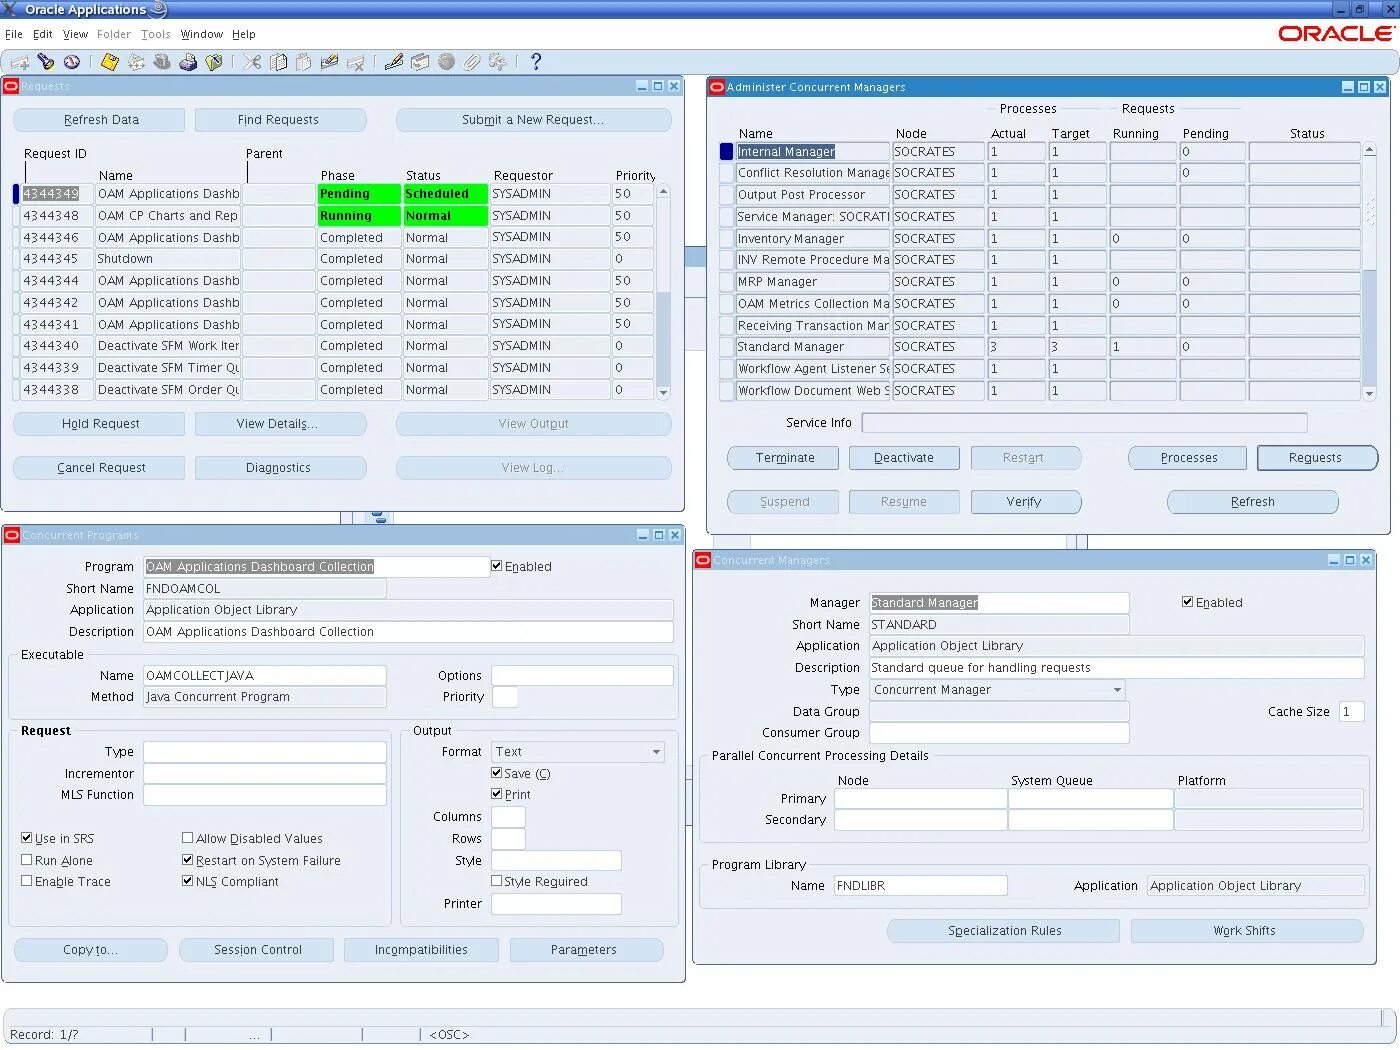Open the View menu
This screenshot has height=1050, width=1400.
pos(76,34)
